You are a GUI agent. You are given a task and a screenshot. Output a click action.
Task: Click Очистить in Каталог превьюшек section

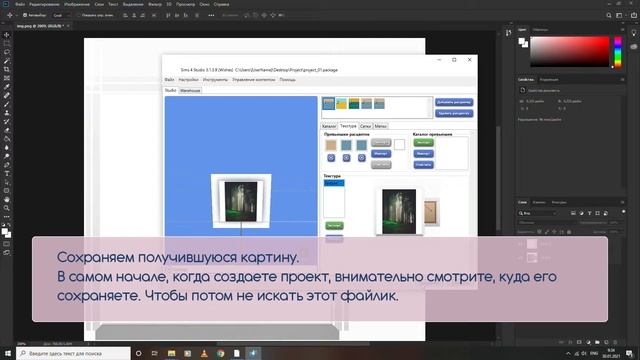pyautogui.click(x=423, y=164)
